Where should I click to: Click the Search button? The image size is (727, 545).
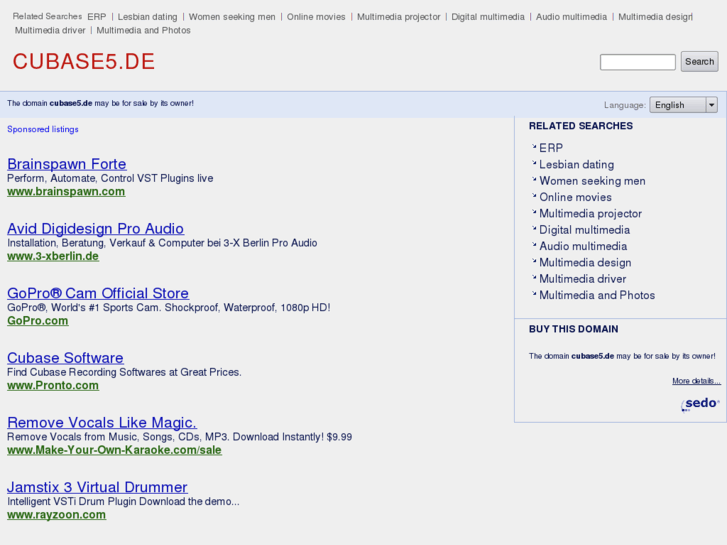tap(699, 62)
